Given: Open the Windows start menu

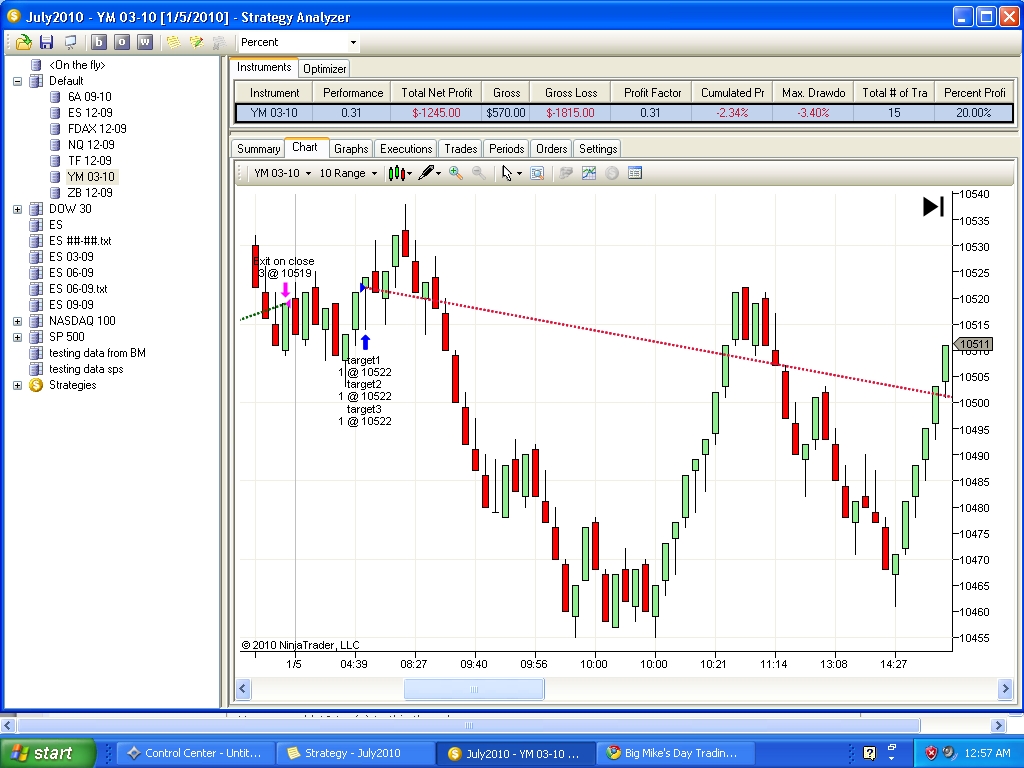Looking at the screenshot, I should tap(48, 753).
